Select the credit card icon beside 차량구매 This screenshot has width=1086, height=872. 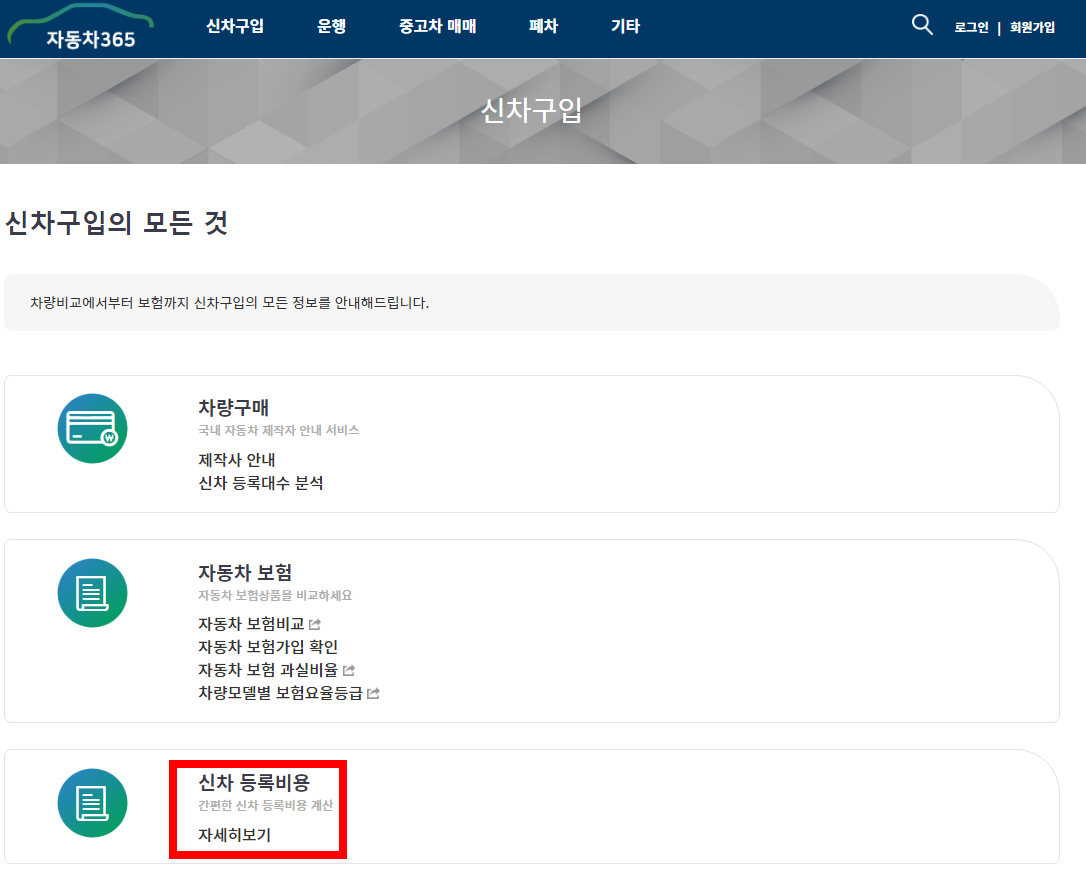92,430
